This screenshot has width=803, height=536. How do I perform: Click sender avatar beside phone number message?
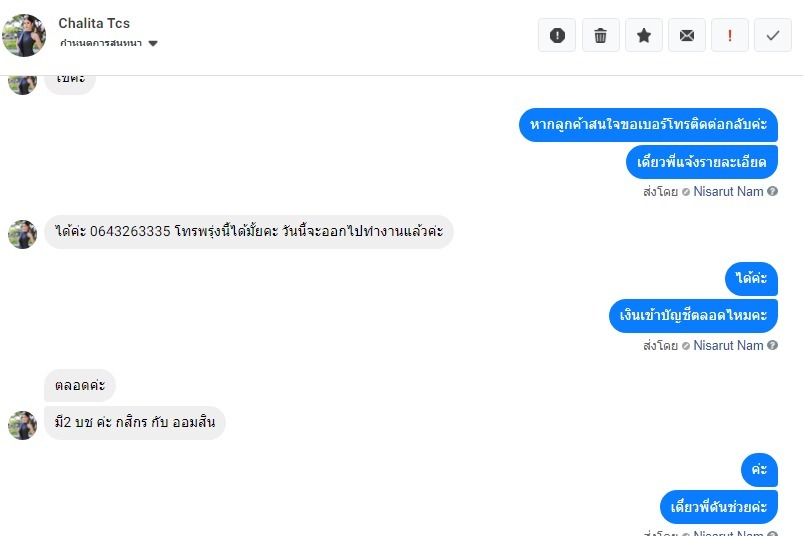click(23, 234)
